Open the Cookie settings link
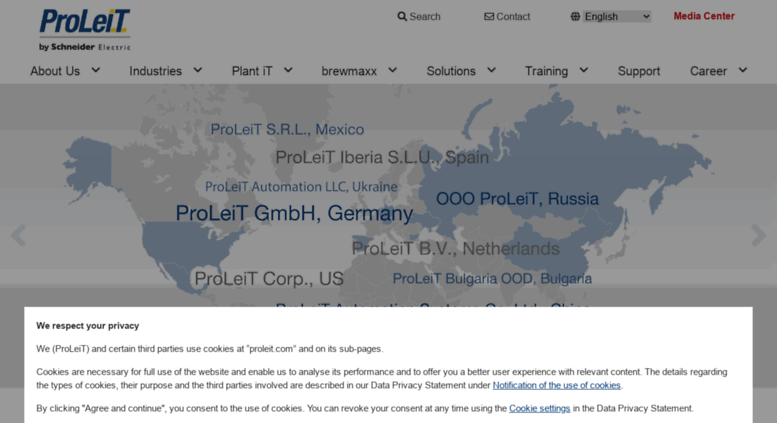The width and height of the screenshot is (777, 423). tap(540, 408)
